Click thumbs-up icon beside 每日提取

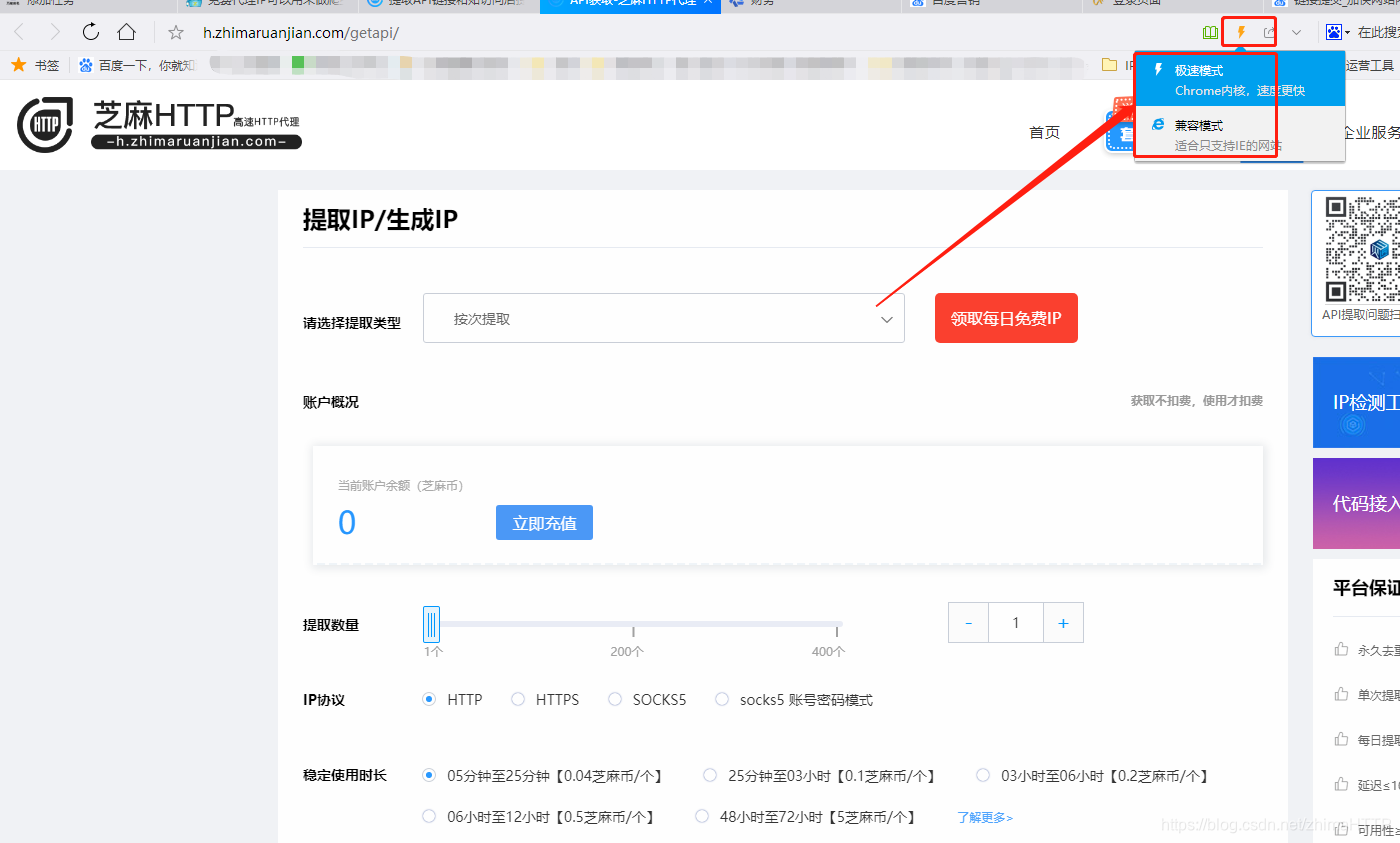(x=1341, y=739)
